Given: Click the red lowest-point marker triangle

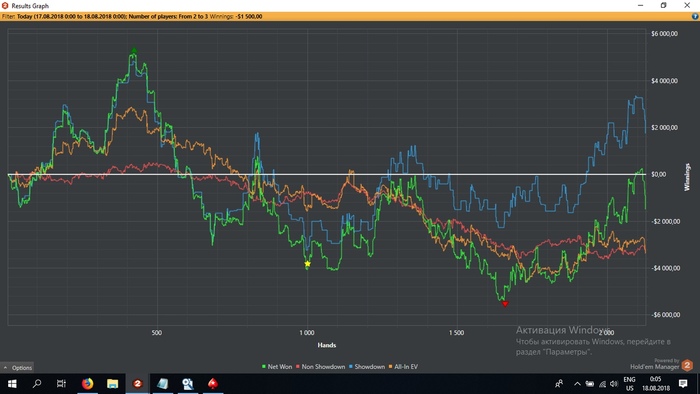Looking at the screenshot, I should 505,304.
